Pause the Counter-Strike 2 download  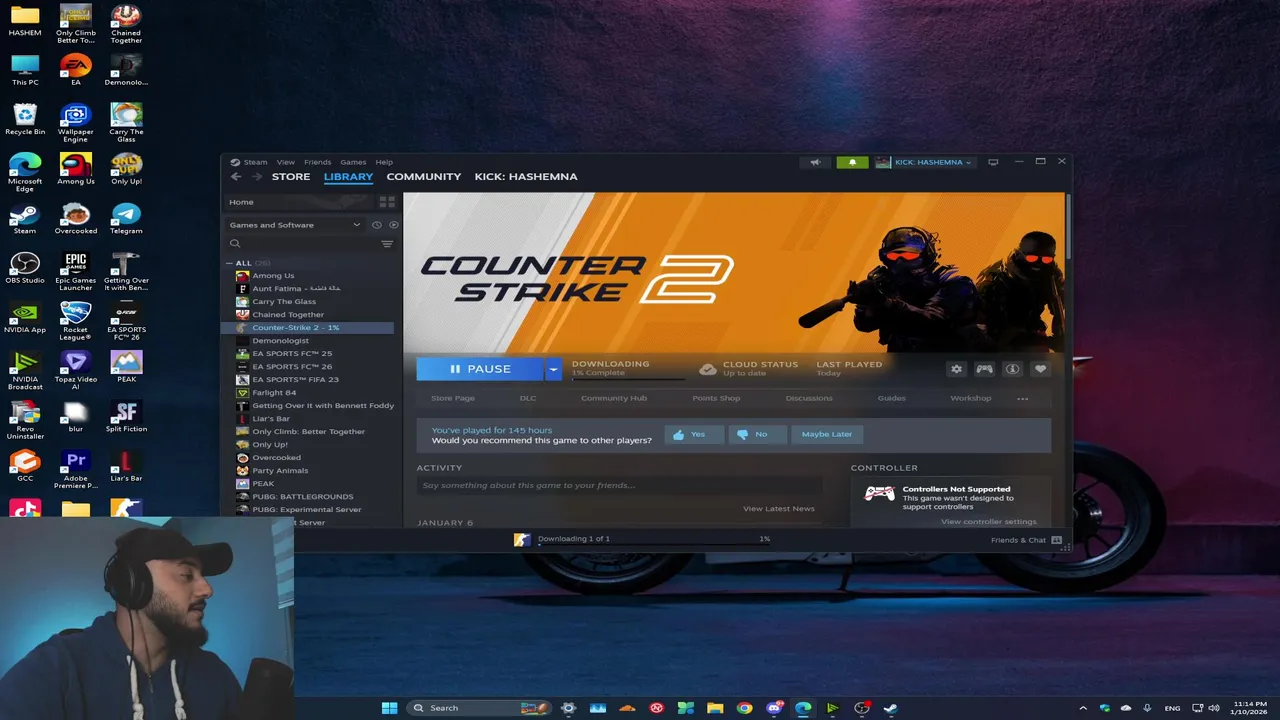480,369
